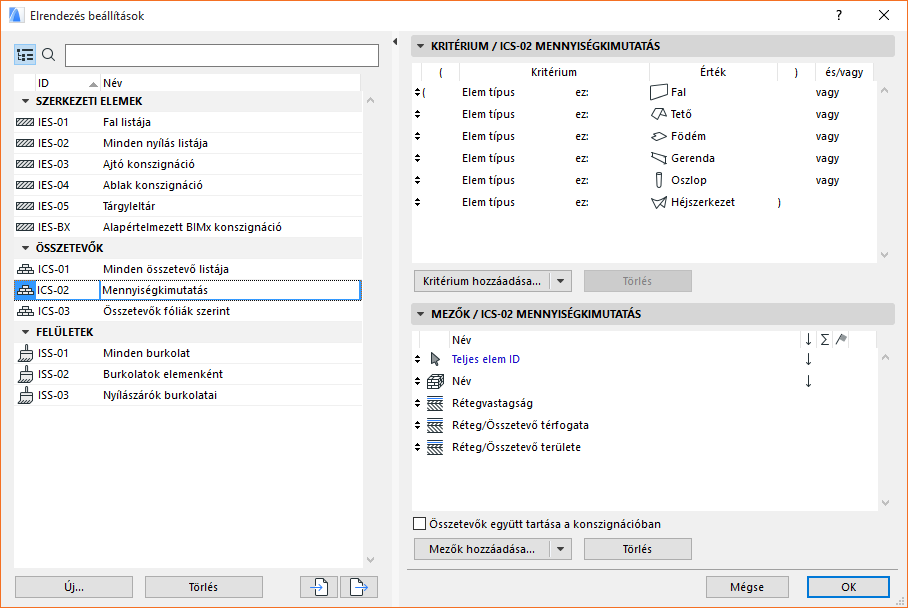Screen dimensions: 908x608
Task: Toggle the tree view list icon
Action: tap(25, 55)
